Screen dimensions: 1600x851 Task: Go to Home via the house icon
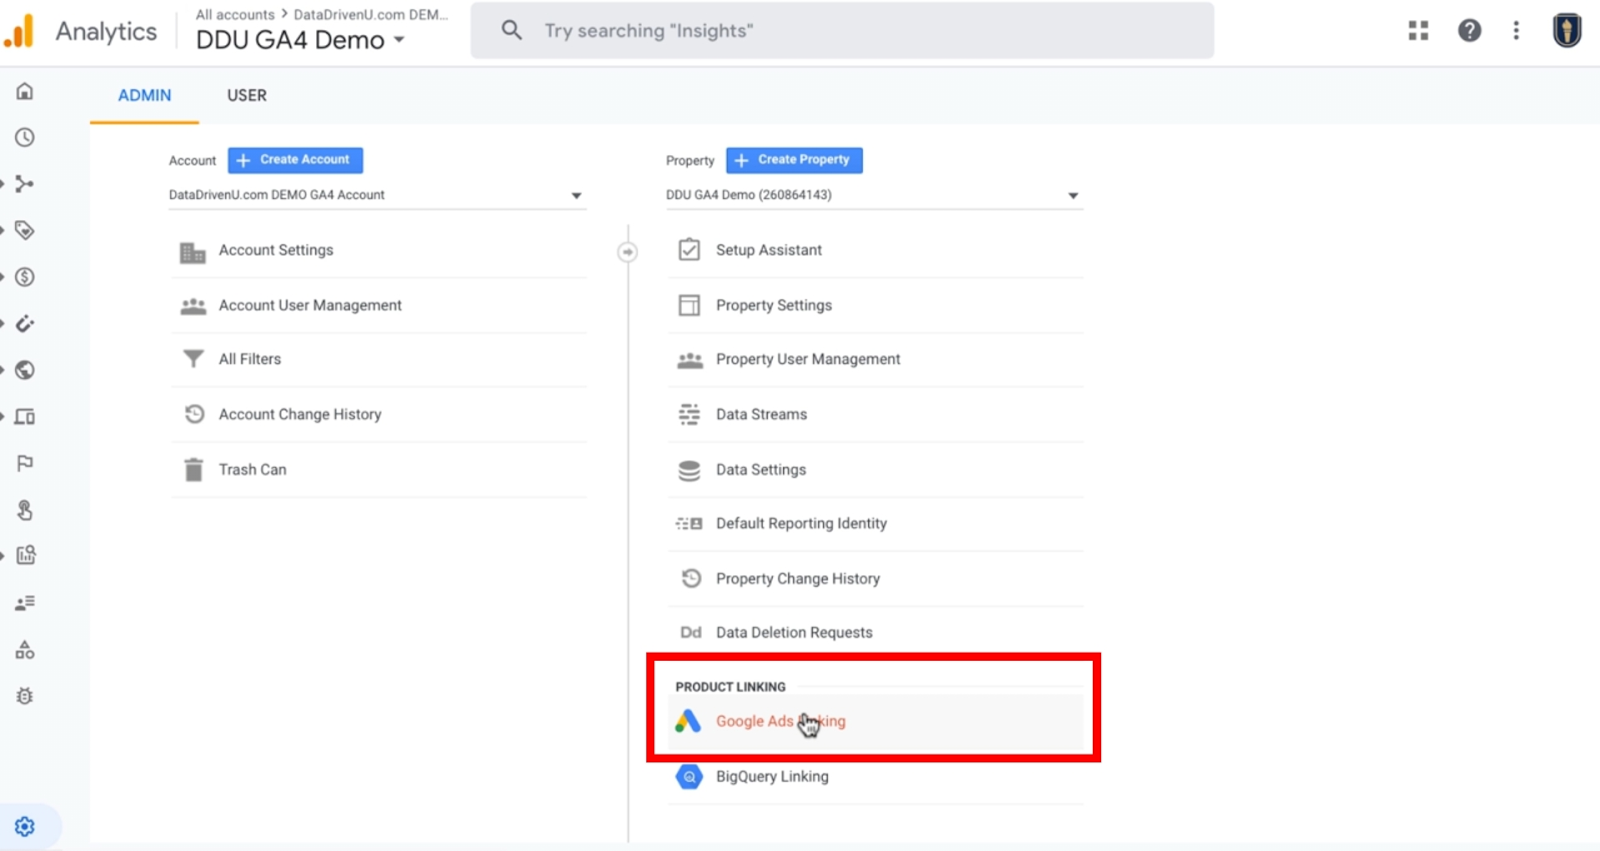25,92
